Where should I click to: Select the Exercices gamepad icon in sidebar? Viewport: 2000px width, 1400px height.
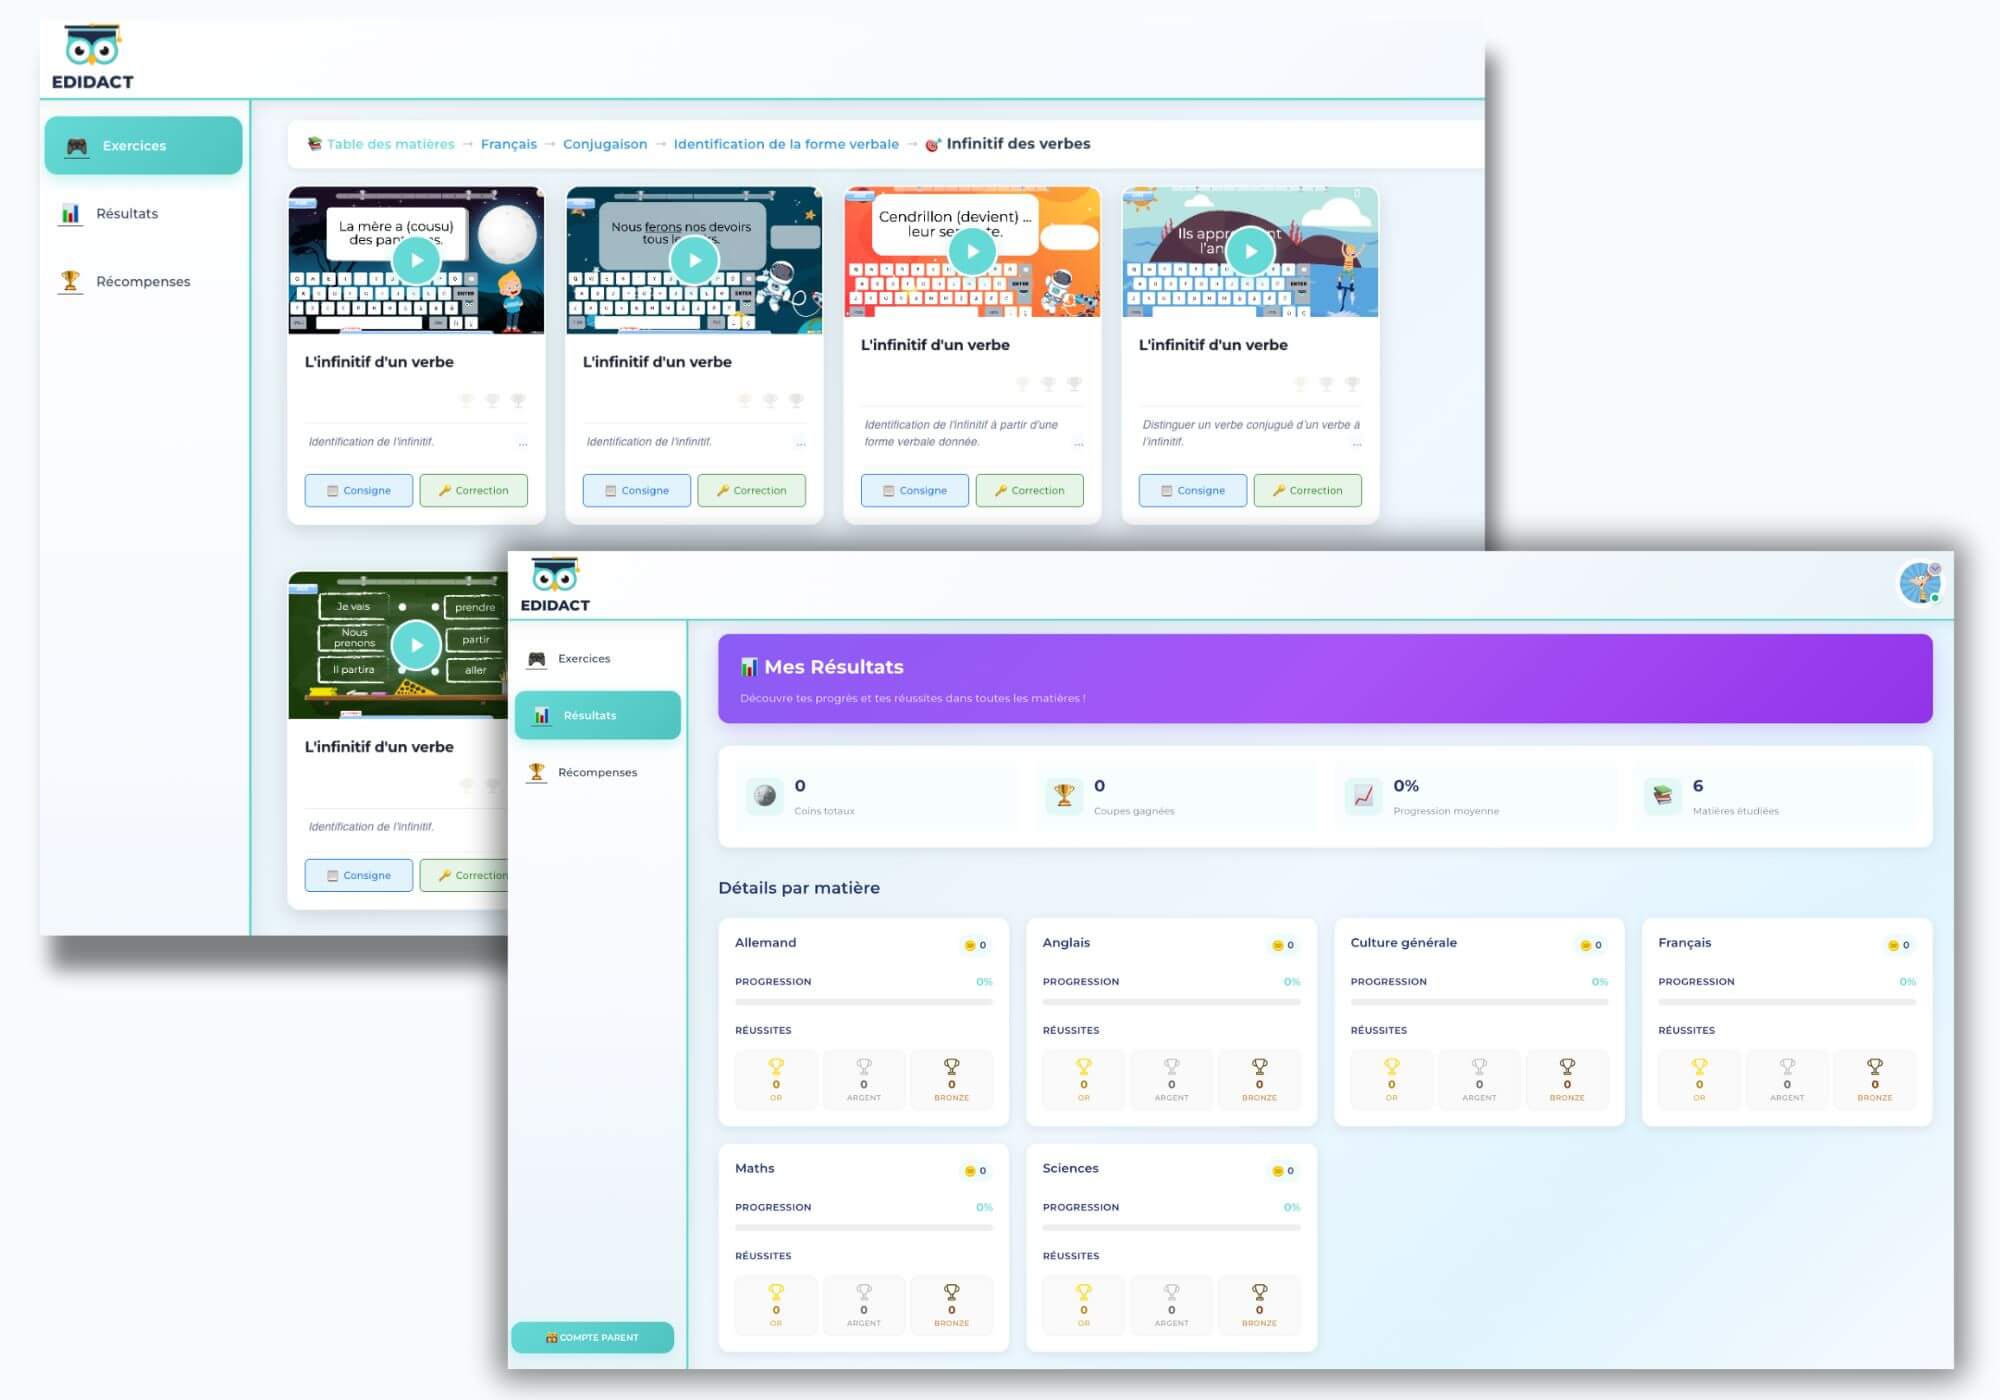pos(75,145)
